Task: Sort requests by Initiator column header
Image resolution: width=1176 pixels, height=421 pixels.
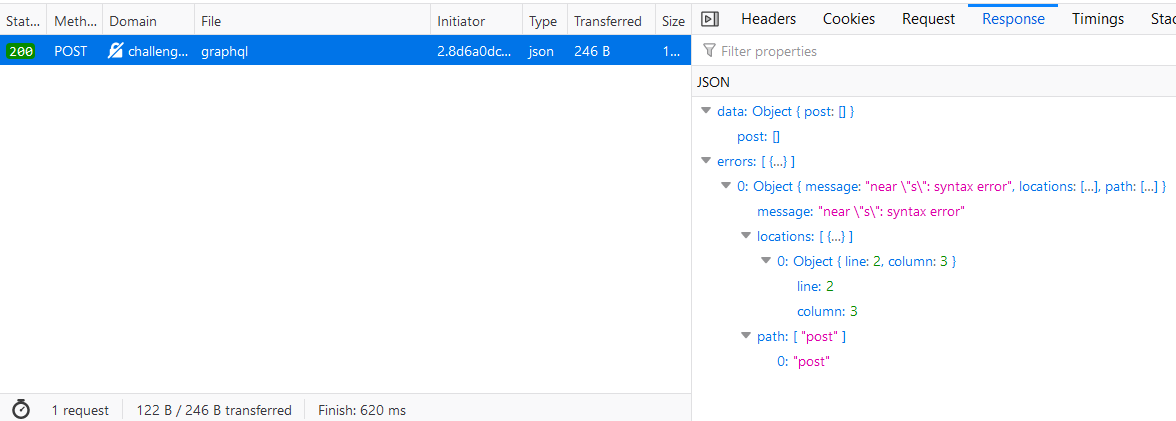Action: click(461, 21)
